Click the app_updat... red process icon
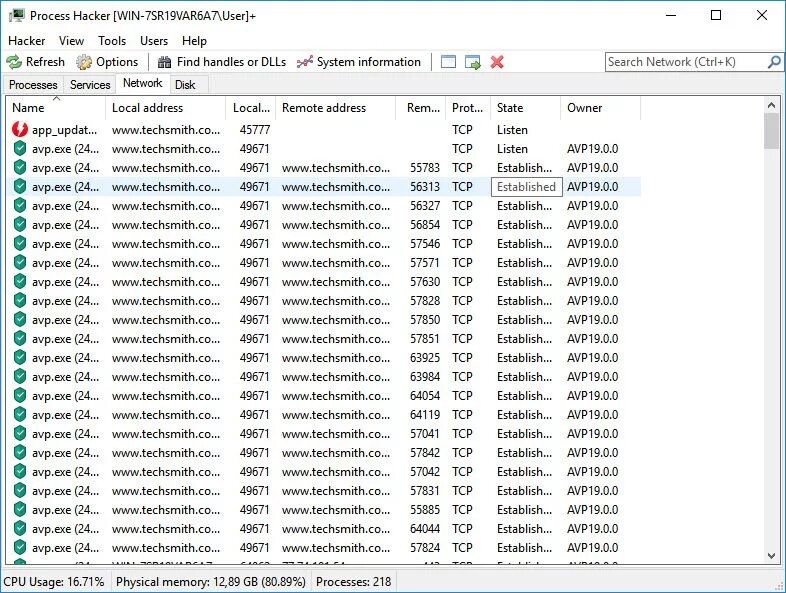Image resolution: width=786 pixels, height=593 pixels. pyautogui.click(x=20, y=130)
